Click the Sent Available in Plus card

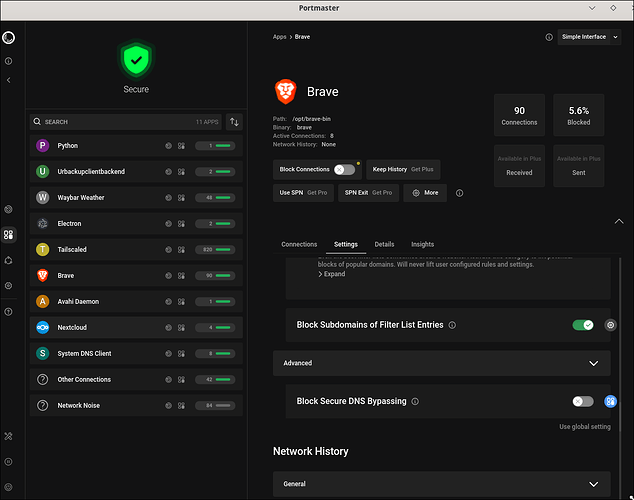coord(579,166)
